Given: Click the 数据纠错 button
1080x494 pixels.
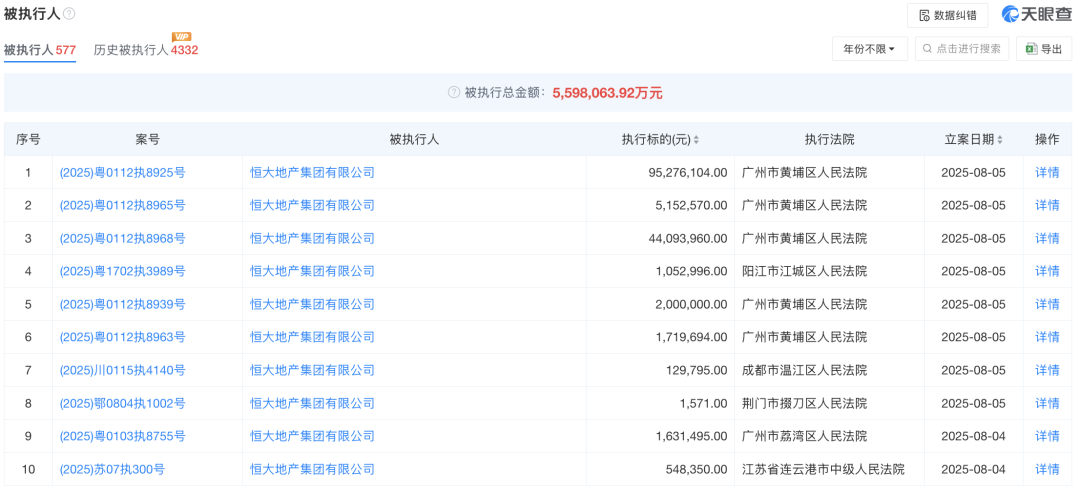Looking at the screenshot, I should point(947,15).
